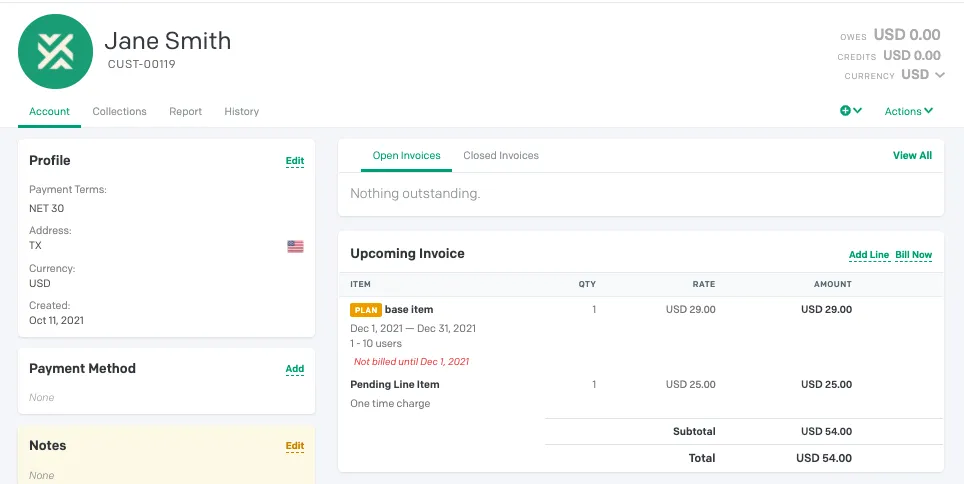Select the Open Invoices tab
The height and width of the screenshot is (484, 964).
click(x=406, y=156)
